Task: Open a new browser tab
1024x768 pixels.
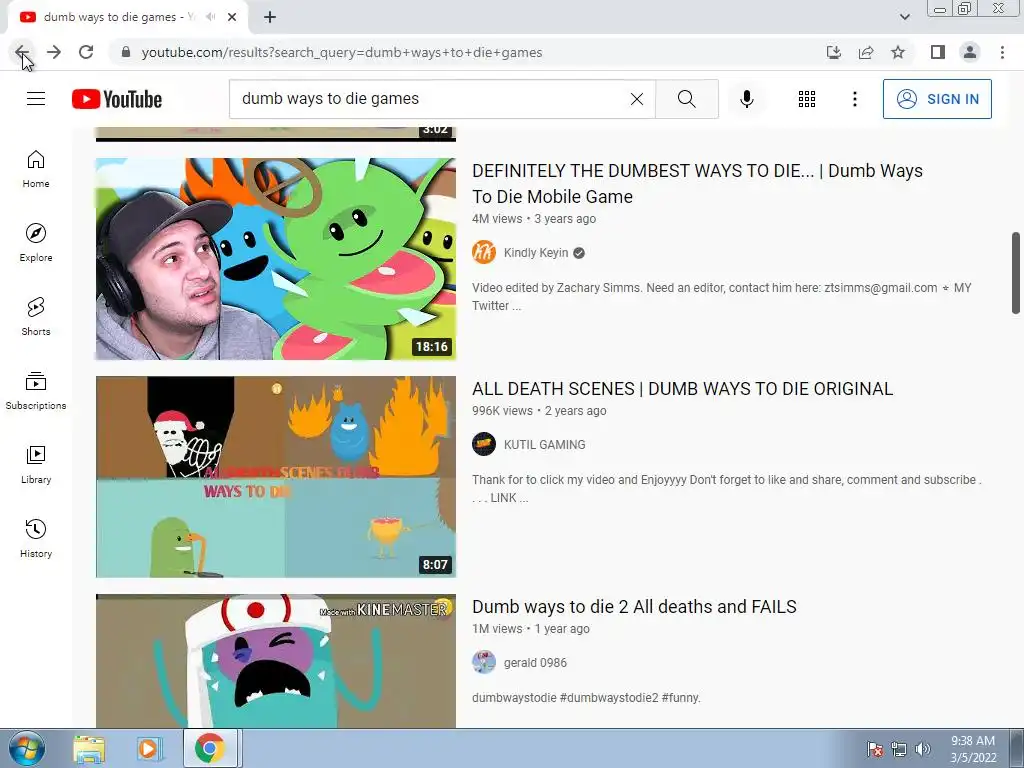Action: [270, 18]
